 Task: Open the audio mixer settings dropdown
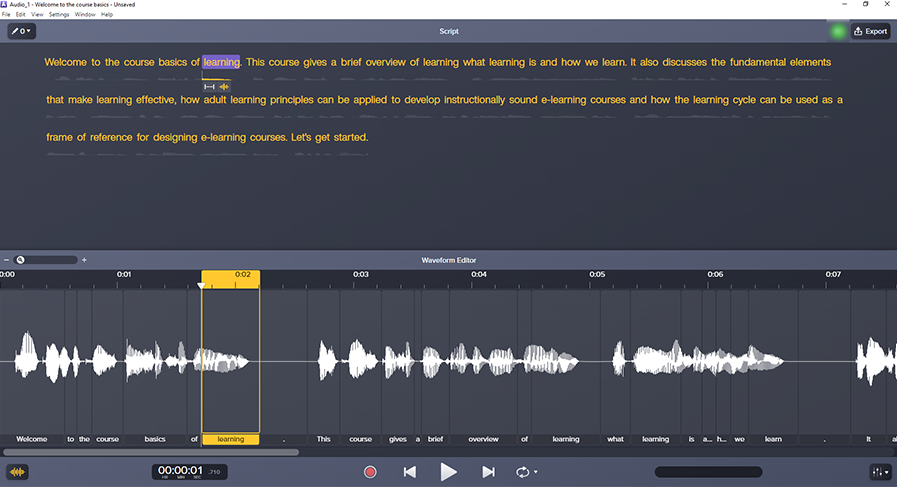click(880, 472)
